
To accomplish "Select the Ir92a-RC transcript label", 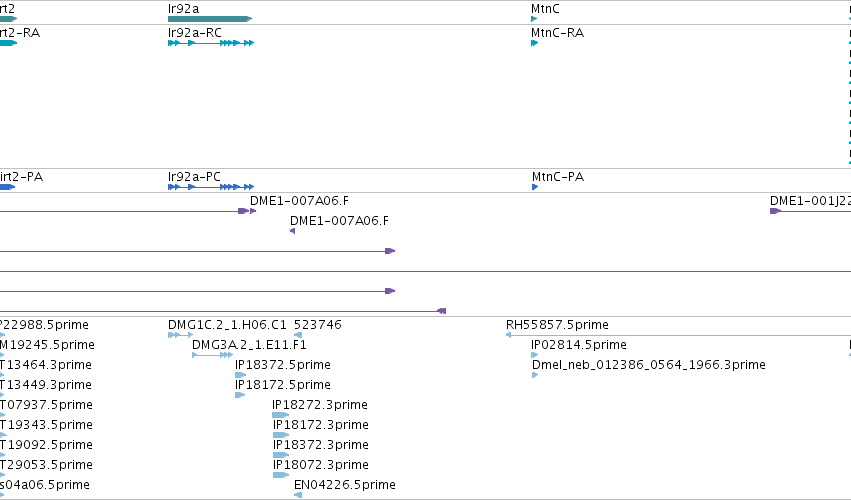I will point(195,33).
